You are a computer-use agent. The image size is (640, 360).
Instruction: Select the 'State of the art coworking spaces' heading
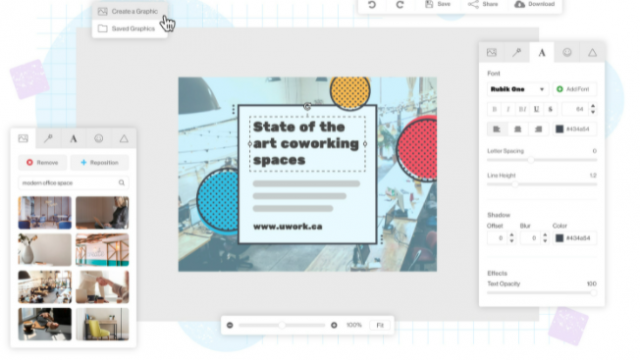pyautogui.click(x=306, y=143)
